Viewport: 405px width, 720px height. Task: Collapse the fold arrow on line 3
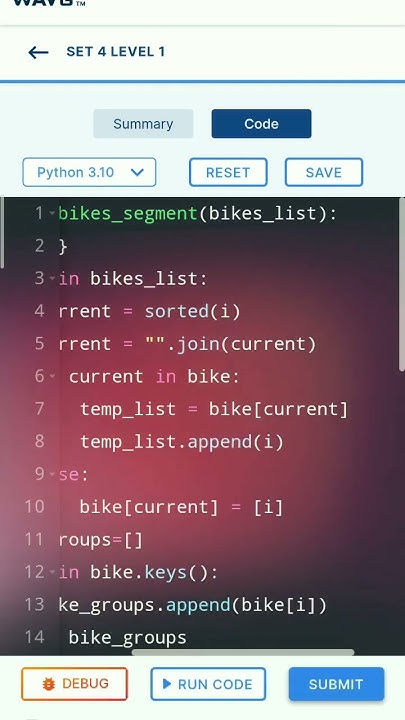(x=52, y=278)
